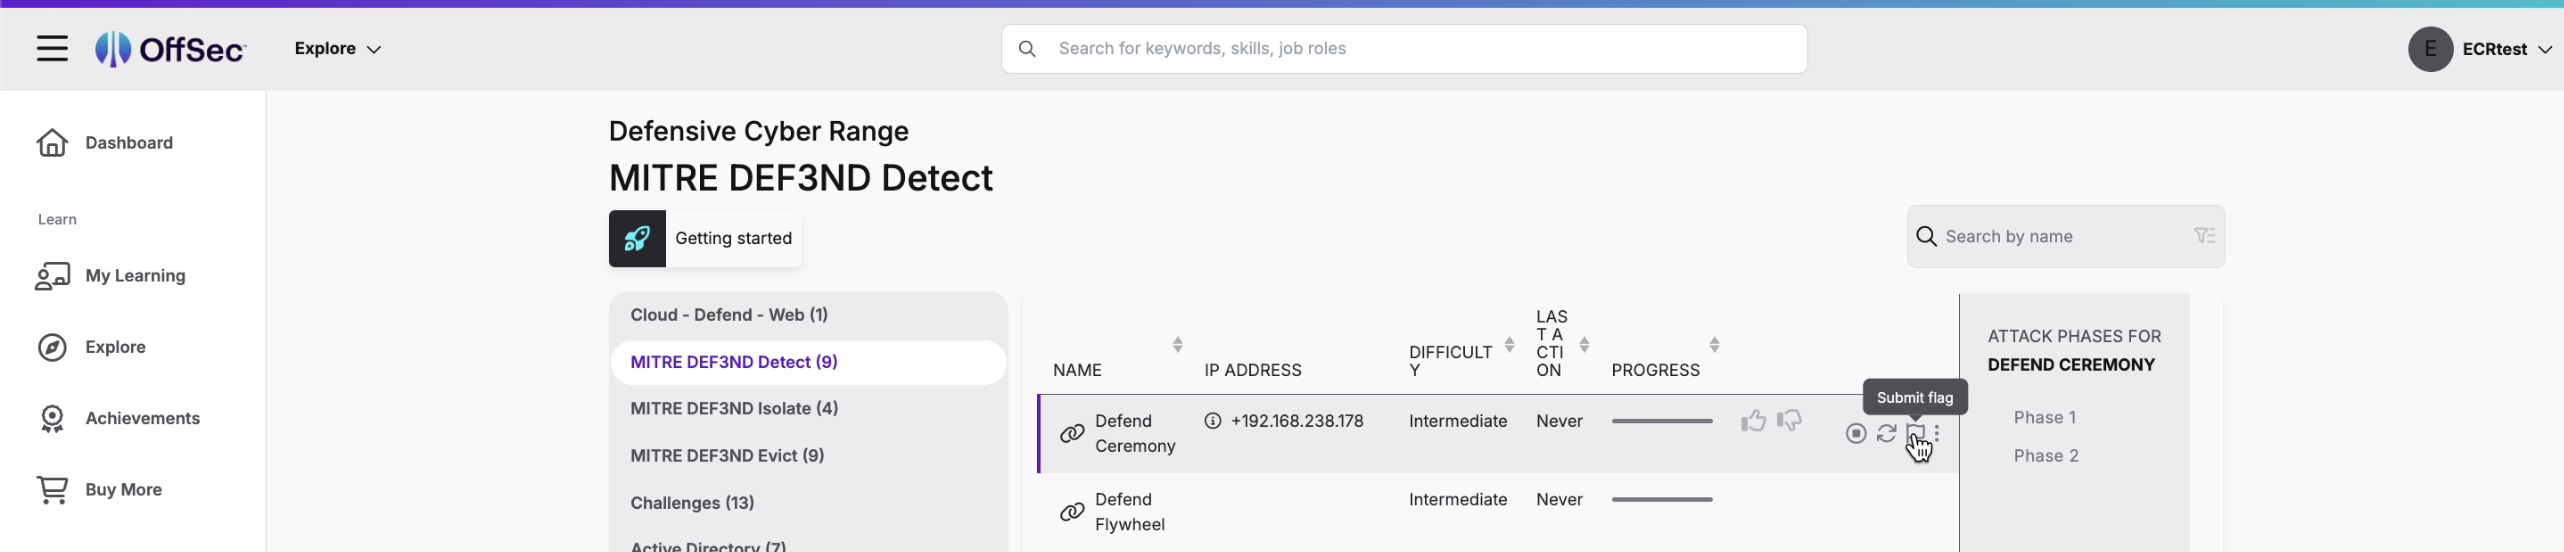Expand the Explore dropdown
Screen dimensions: 2564x552
point(338,48)
